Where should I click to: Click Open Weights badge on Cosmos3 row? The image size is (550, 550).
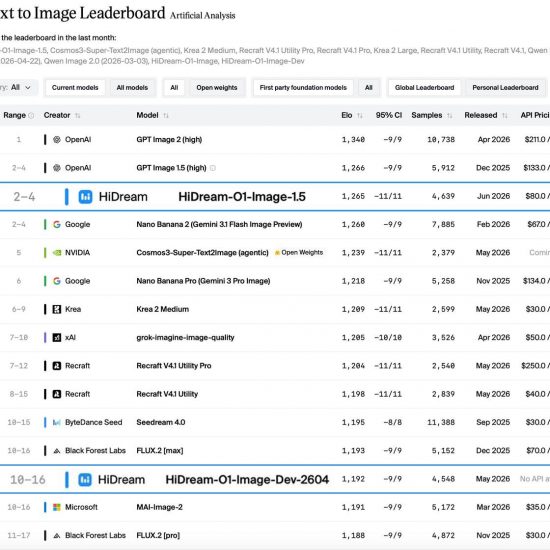[x=299, y=253]
